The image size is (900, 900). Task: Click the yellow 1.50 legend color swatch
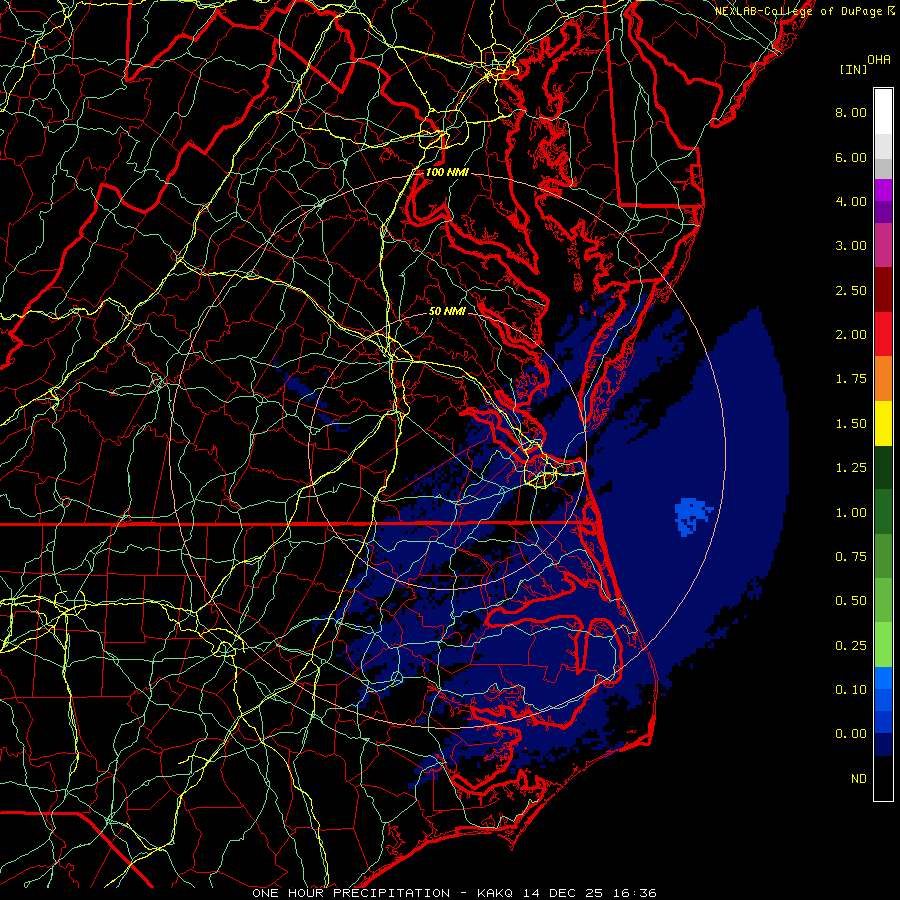click(x=883, y=423)
